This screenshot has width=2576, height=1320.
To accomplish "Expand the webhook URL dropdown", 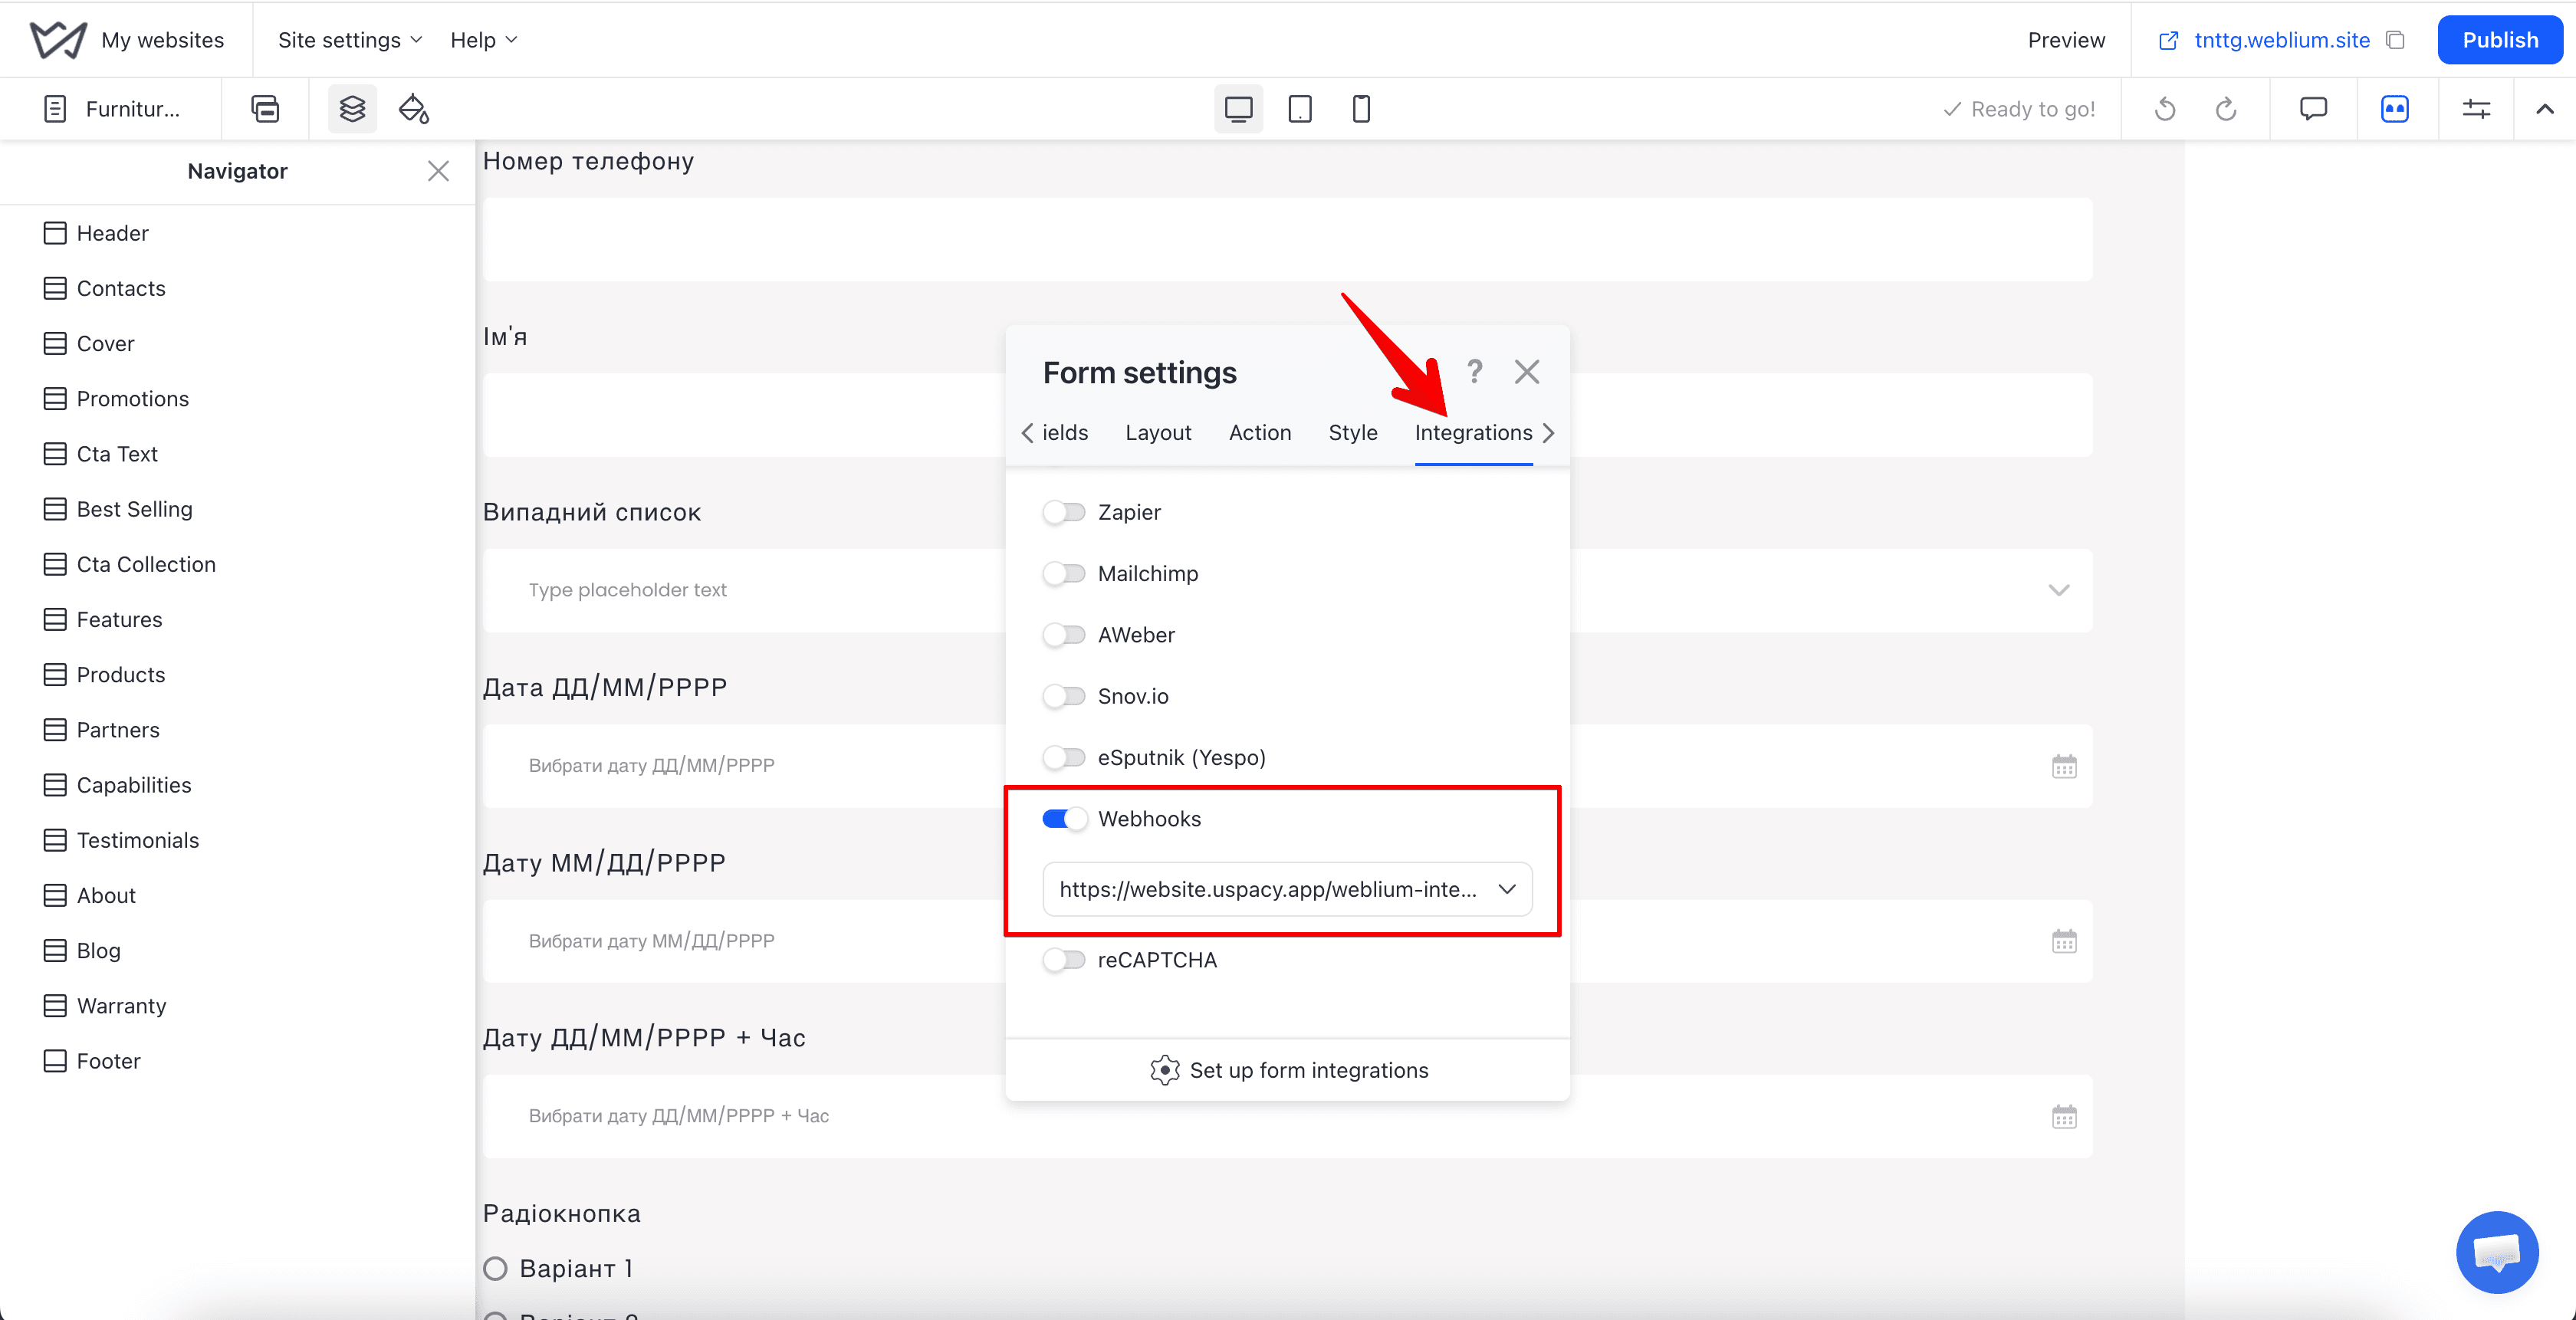I will [1287, 889].
